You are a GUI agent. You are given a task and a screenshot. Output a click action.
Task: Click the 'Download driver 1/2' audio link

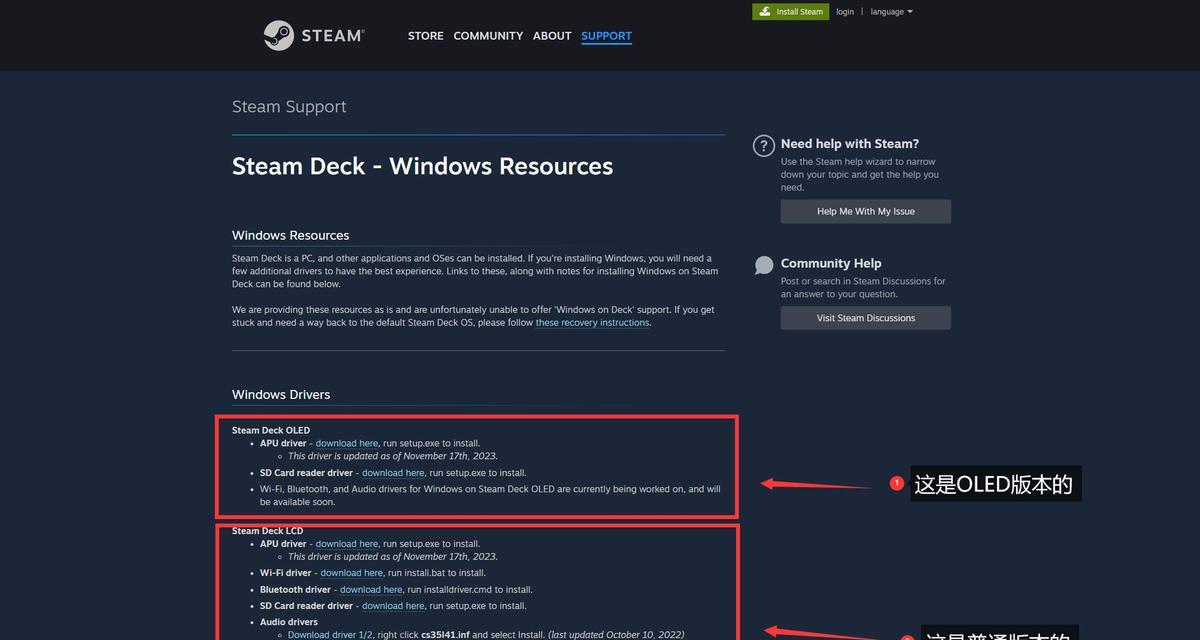coord(330,635)
